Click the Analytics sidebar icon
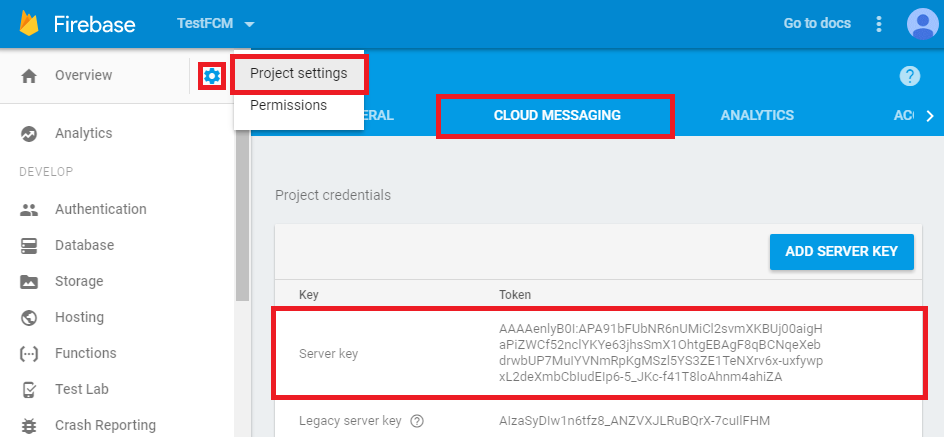Image resolution: width=944 pixels, height=437 pixels. coord(29,134)
